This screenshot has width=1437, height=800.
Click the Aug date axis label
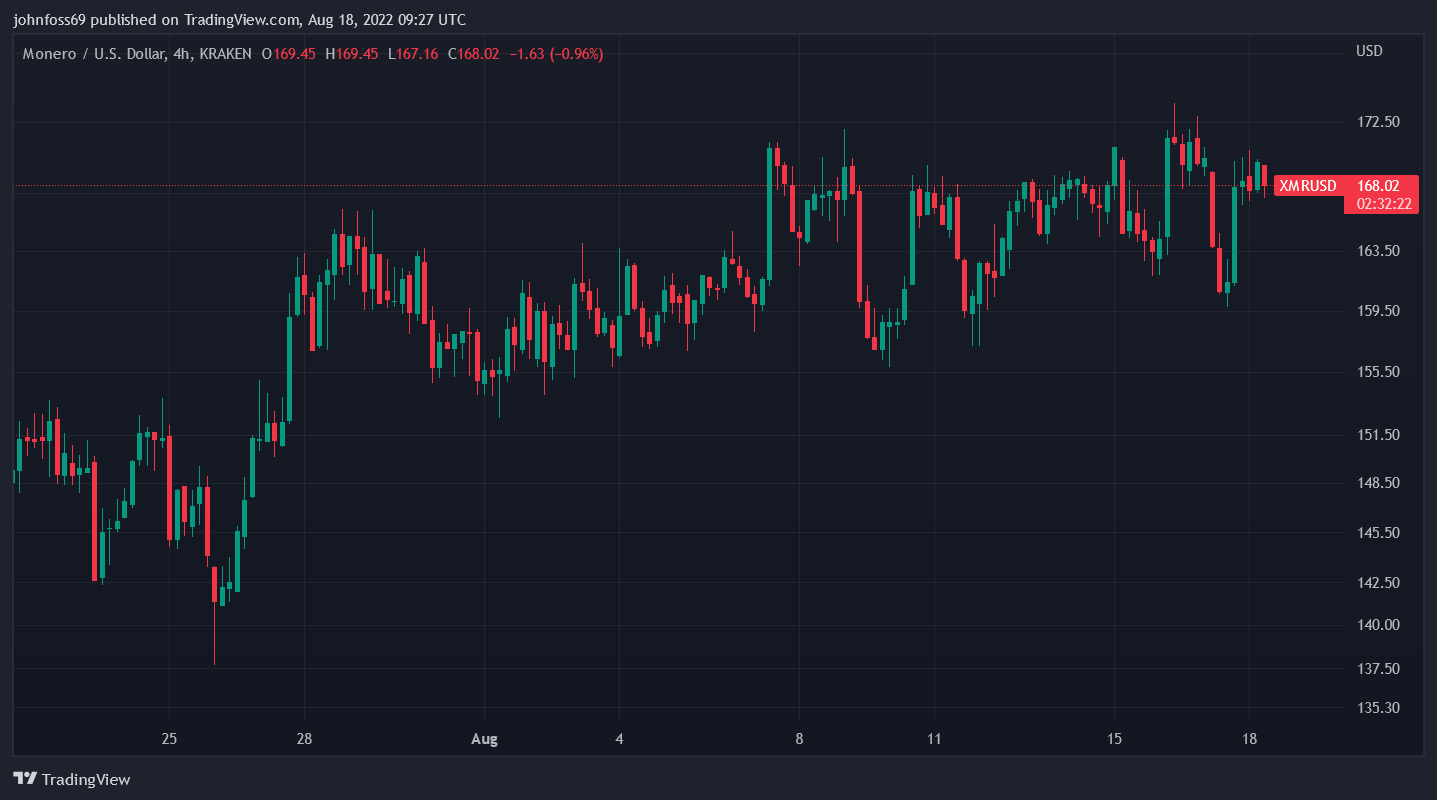coord(484,739)
